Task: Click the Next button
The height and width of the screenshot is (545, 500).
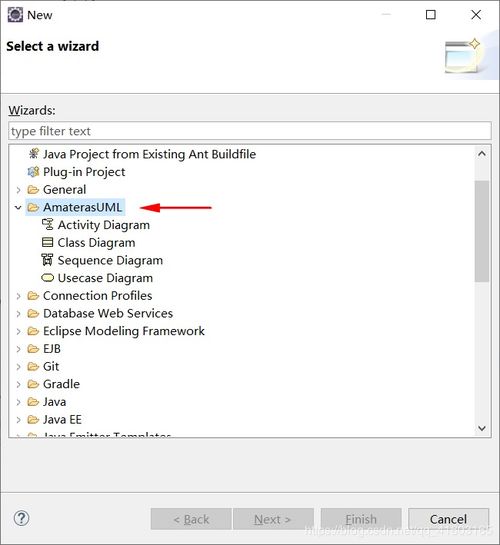Action: [x=273, y=519]
